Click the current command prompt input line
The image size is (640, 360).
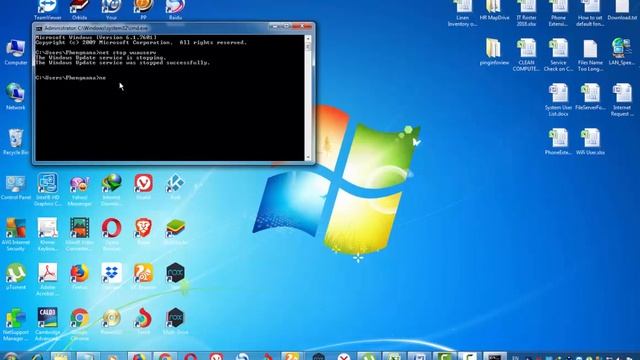tap(70, 78)
